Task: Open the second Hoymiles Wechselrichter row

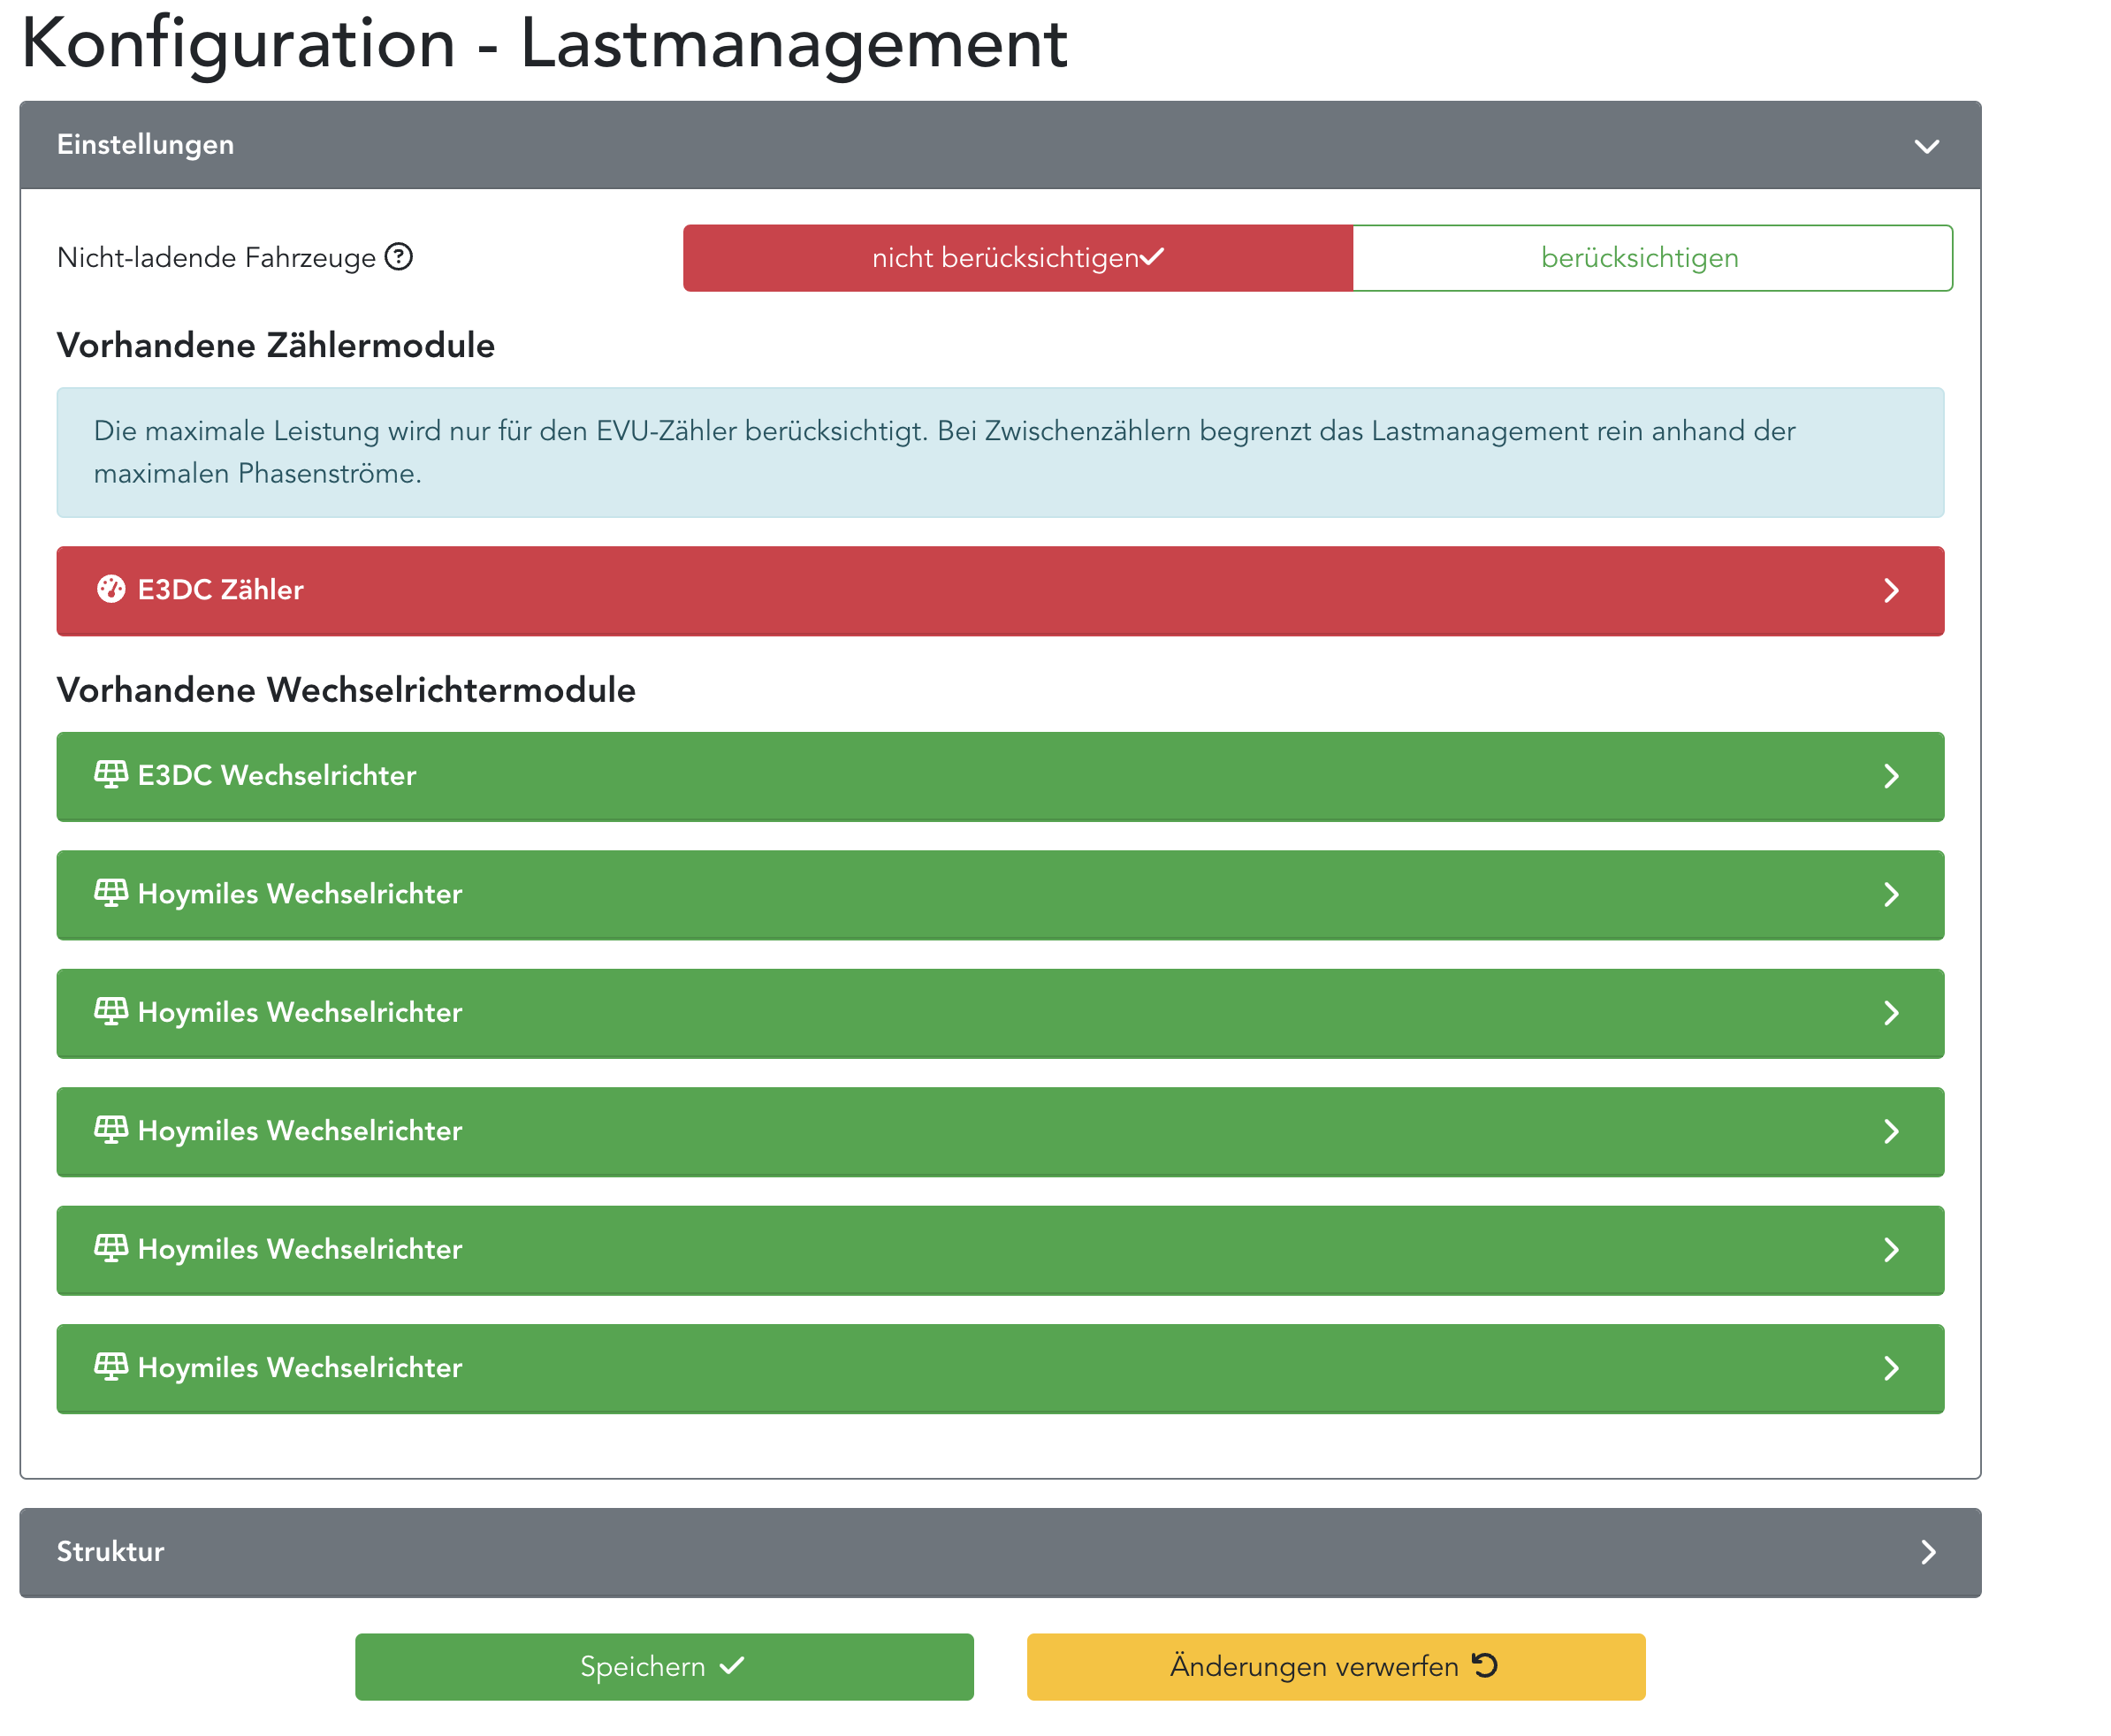Action: point(1000,1013)
